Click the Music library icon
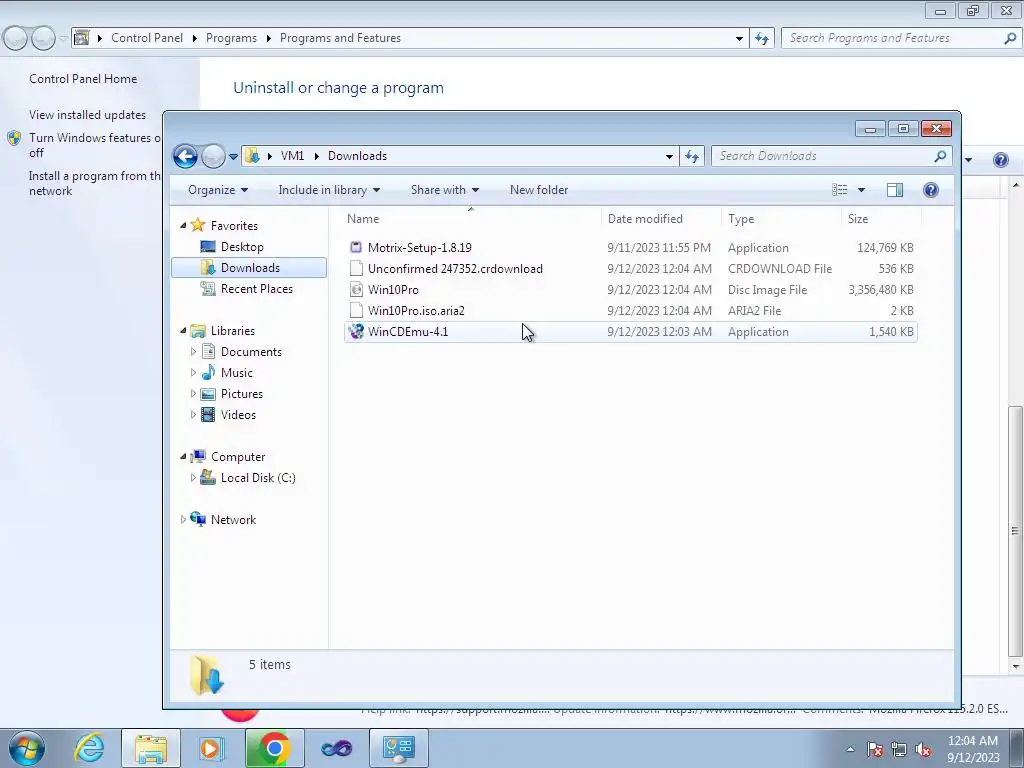This screenshot has width=1024, height=768. [x=208, y=372]
